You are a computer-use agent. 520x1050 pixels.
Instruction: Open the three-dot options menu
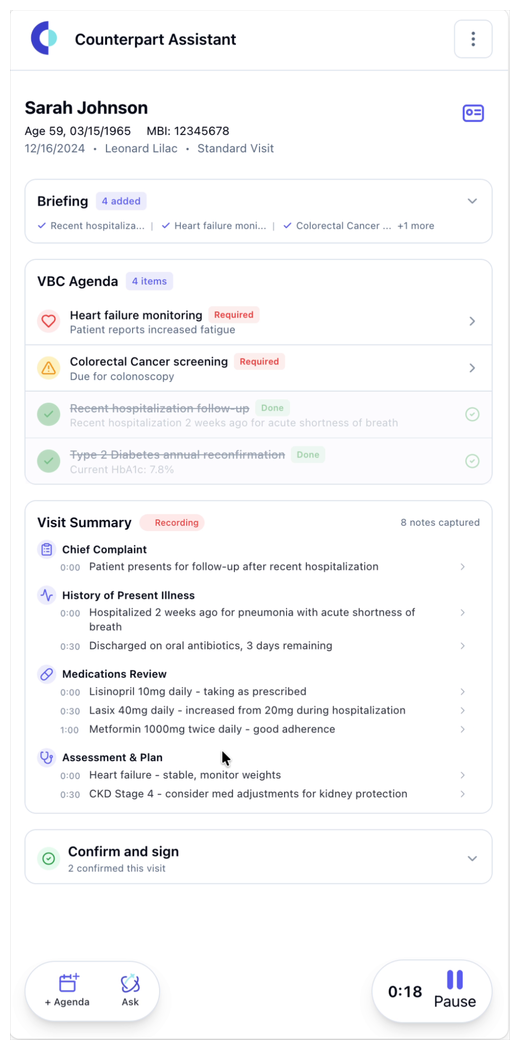point(473,39)
